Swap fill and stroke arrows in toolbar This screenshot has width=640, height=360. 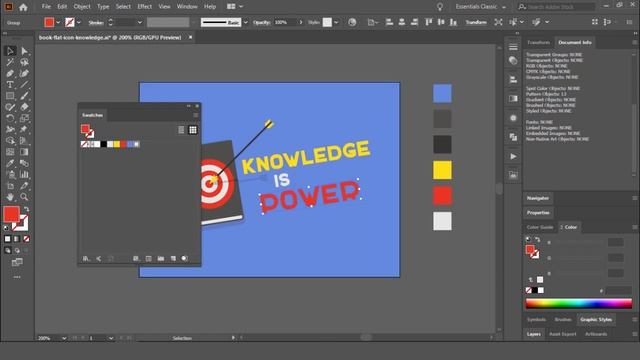click(27, 209)
